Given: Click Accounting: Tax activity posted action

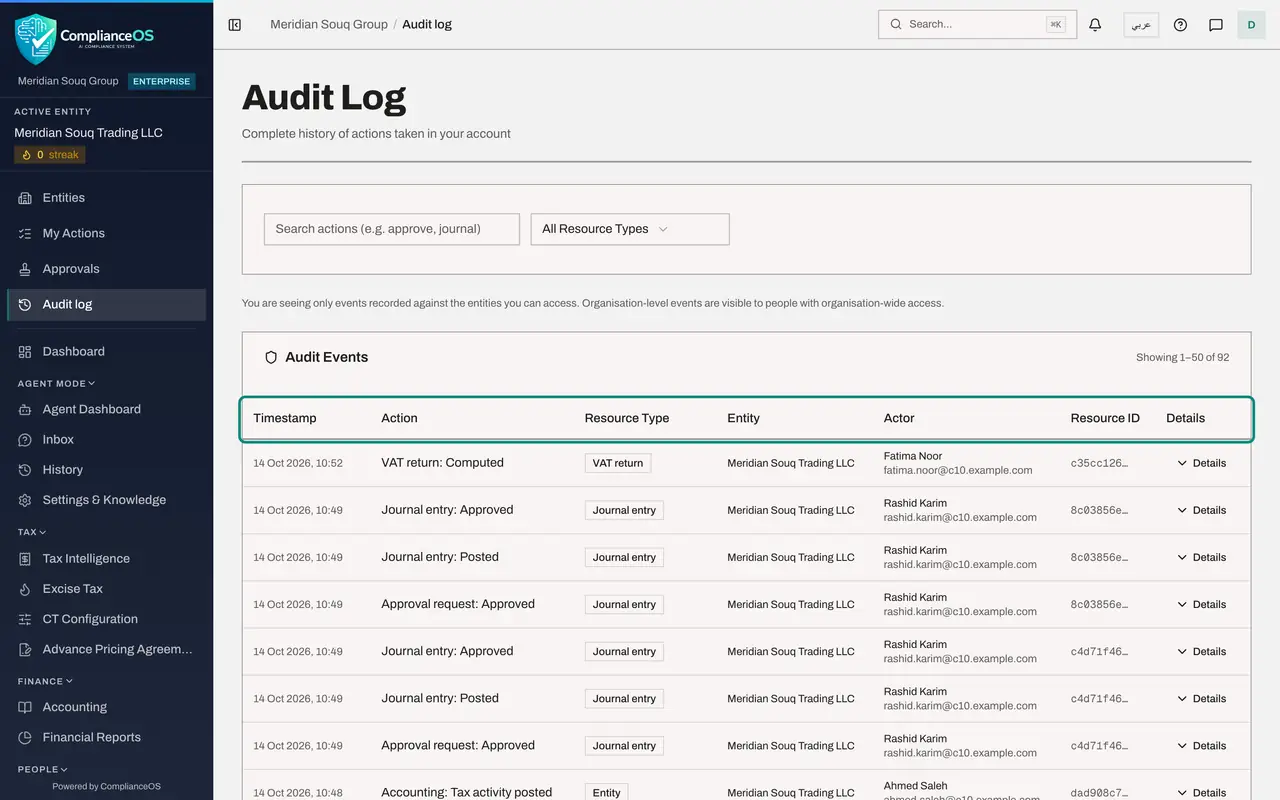Looking at the screenshot, I should [466, 792].
